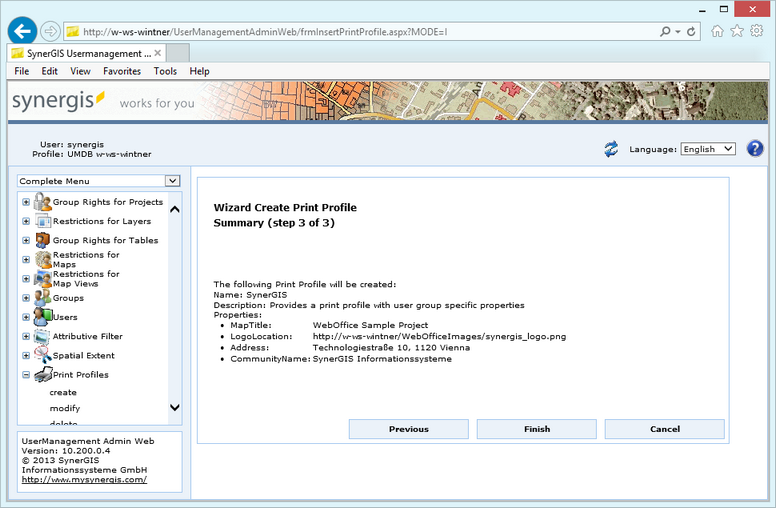Click the browser Back arrow button
776x508 pixels.
pos(22,31)
